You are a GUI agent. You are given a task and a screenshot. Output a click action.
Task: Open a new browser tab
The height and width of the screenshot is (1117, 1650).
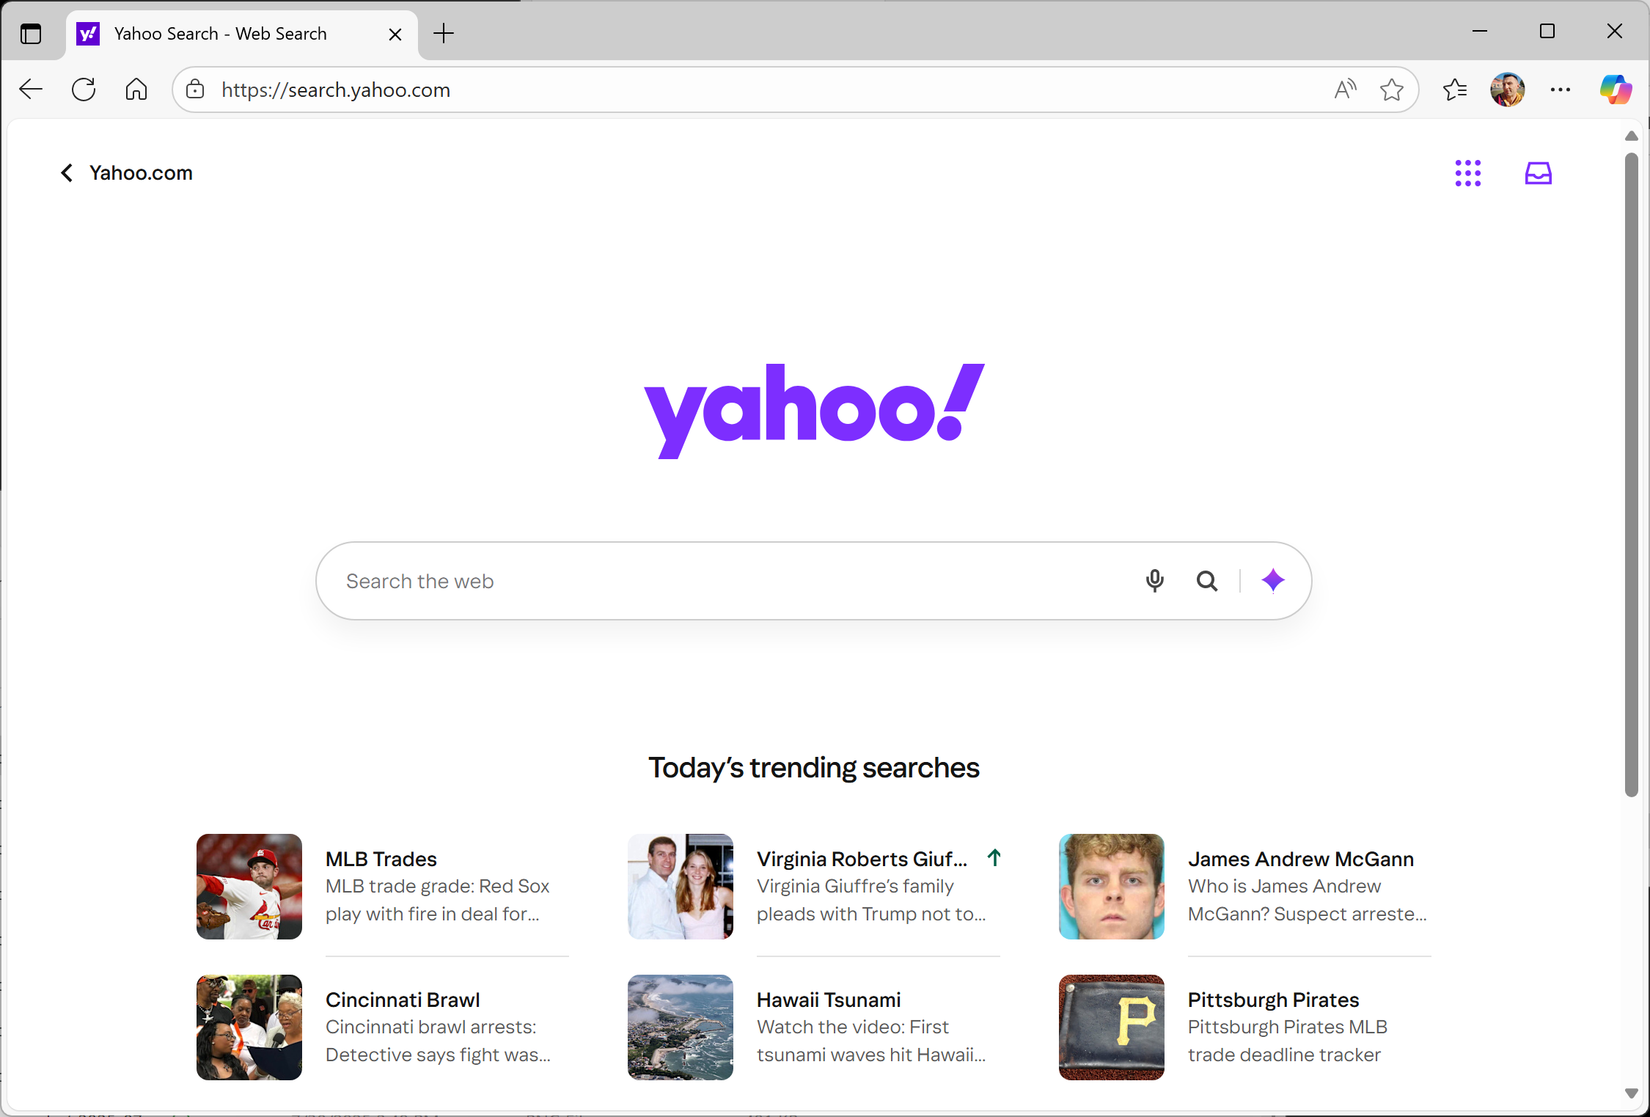coord(443,33)
